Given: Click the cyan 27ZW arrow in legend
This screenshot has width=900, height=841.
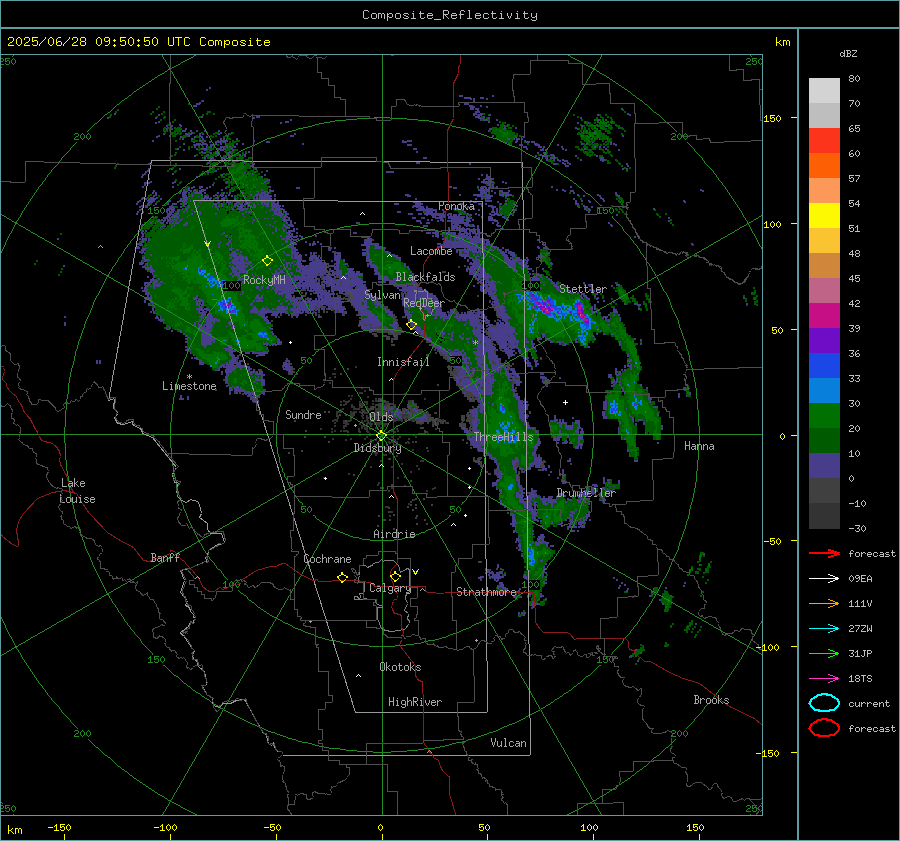Looking at the screenshot, I should click(x=824, y=629).
